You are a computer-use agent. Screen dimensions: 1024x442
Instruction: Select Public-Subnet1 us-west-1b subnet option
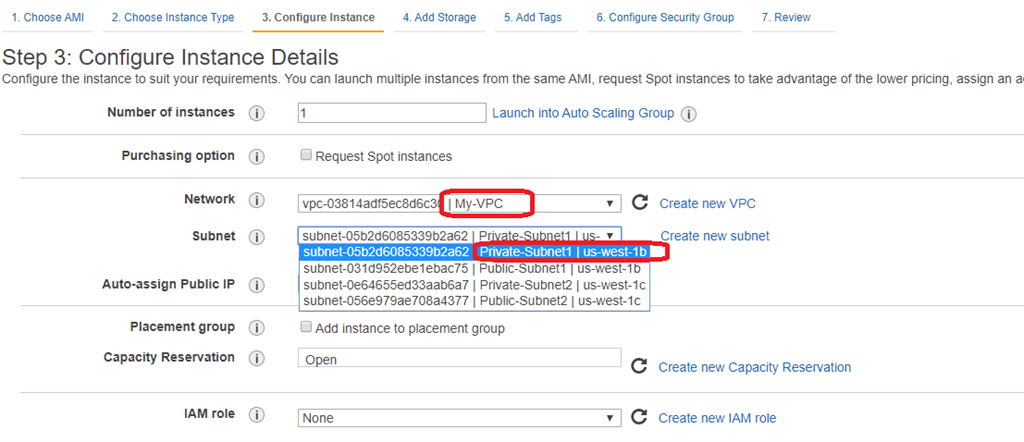[x=472, y=268]
